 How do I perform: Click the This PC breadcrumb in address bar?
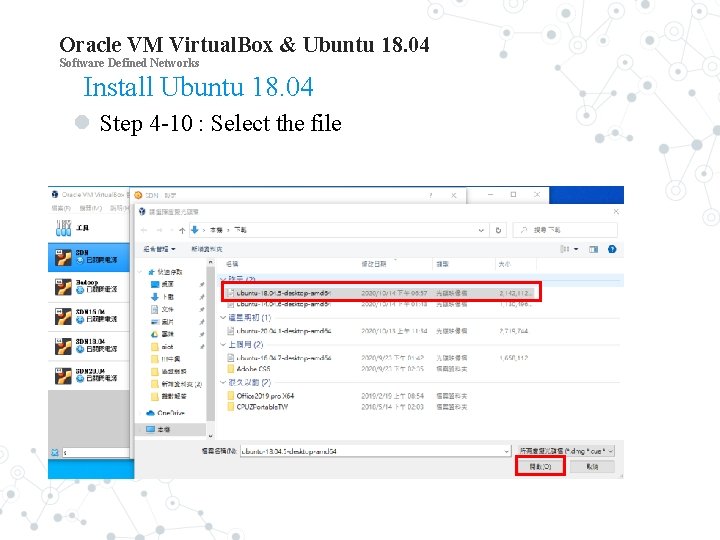216,230
